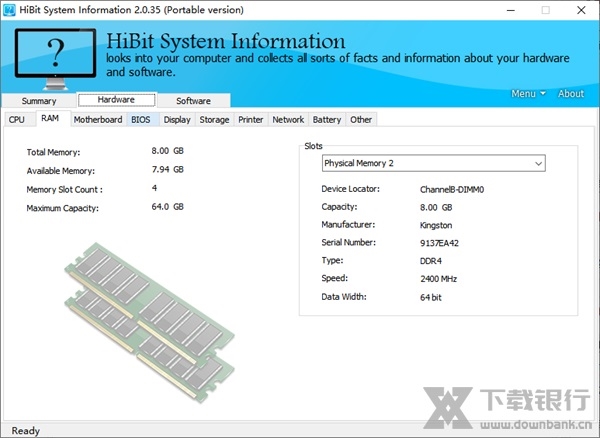The image size is (600, 438).
Task: Click the HiBit System Information heading
Action: pos(226,41)
